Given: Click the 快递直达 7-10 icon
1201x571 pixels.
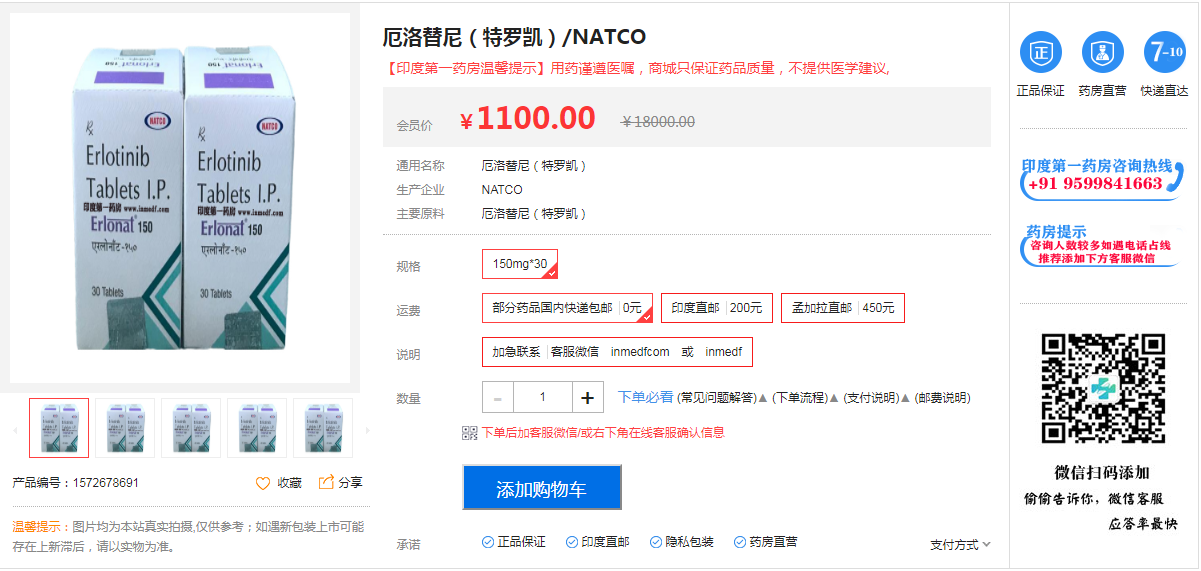Looking at the screenshot, I should coord(1164,52).
